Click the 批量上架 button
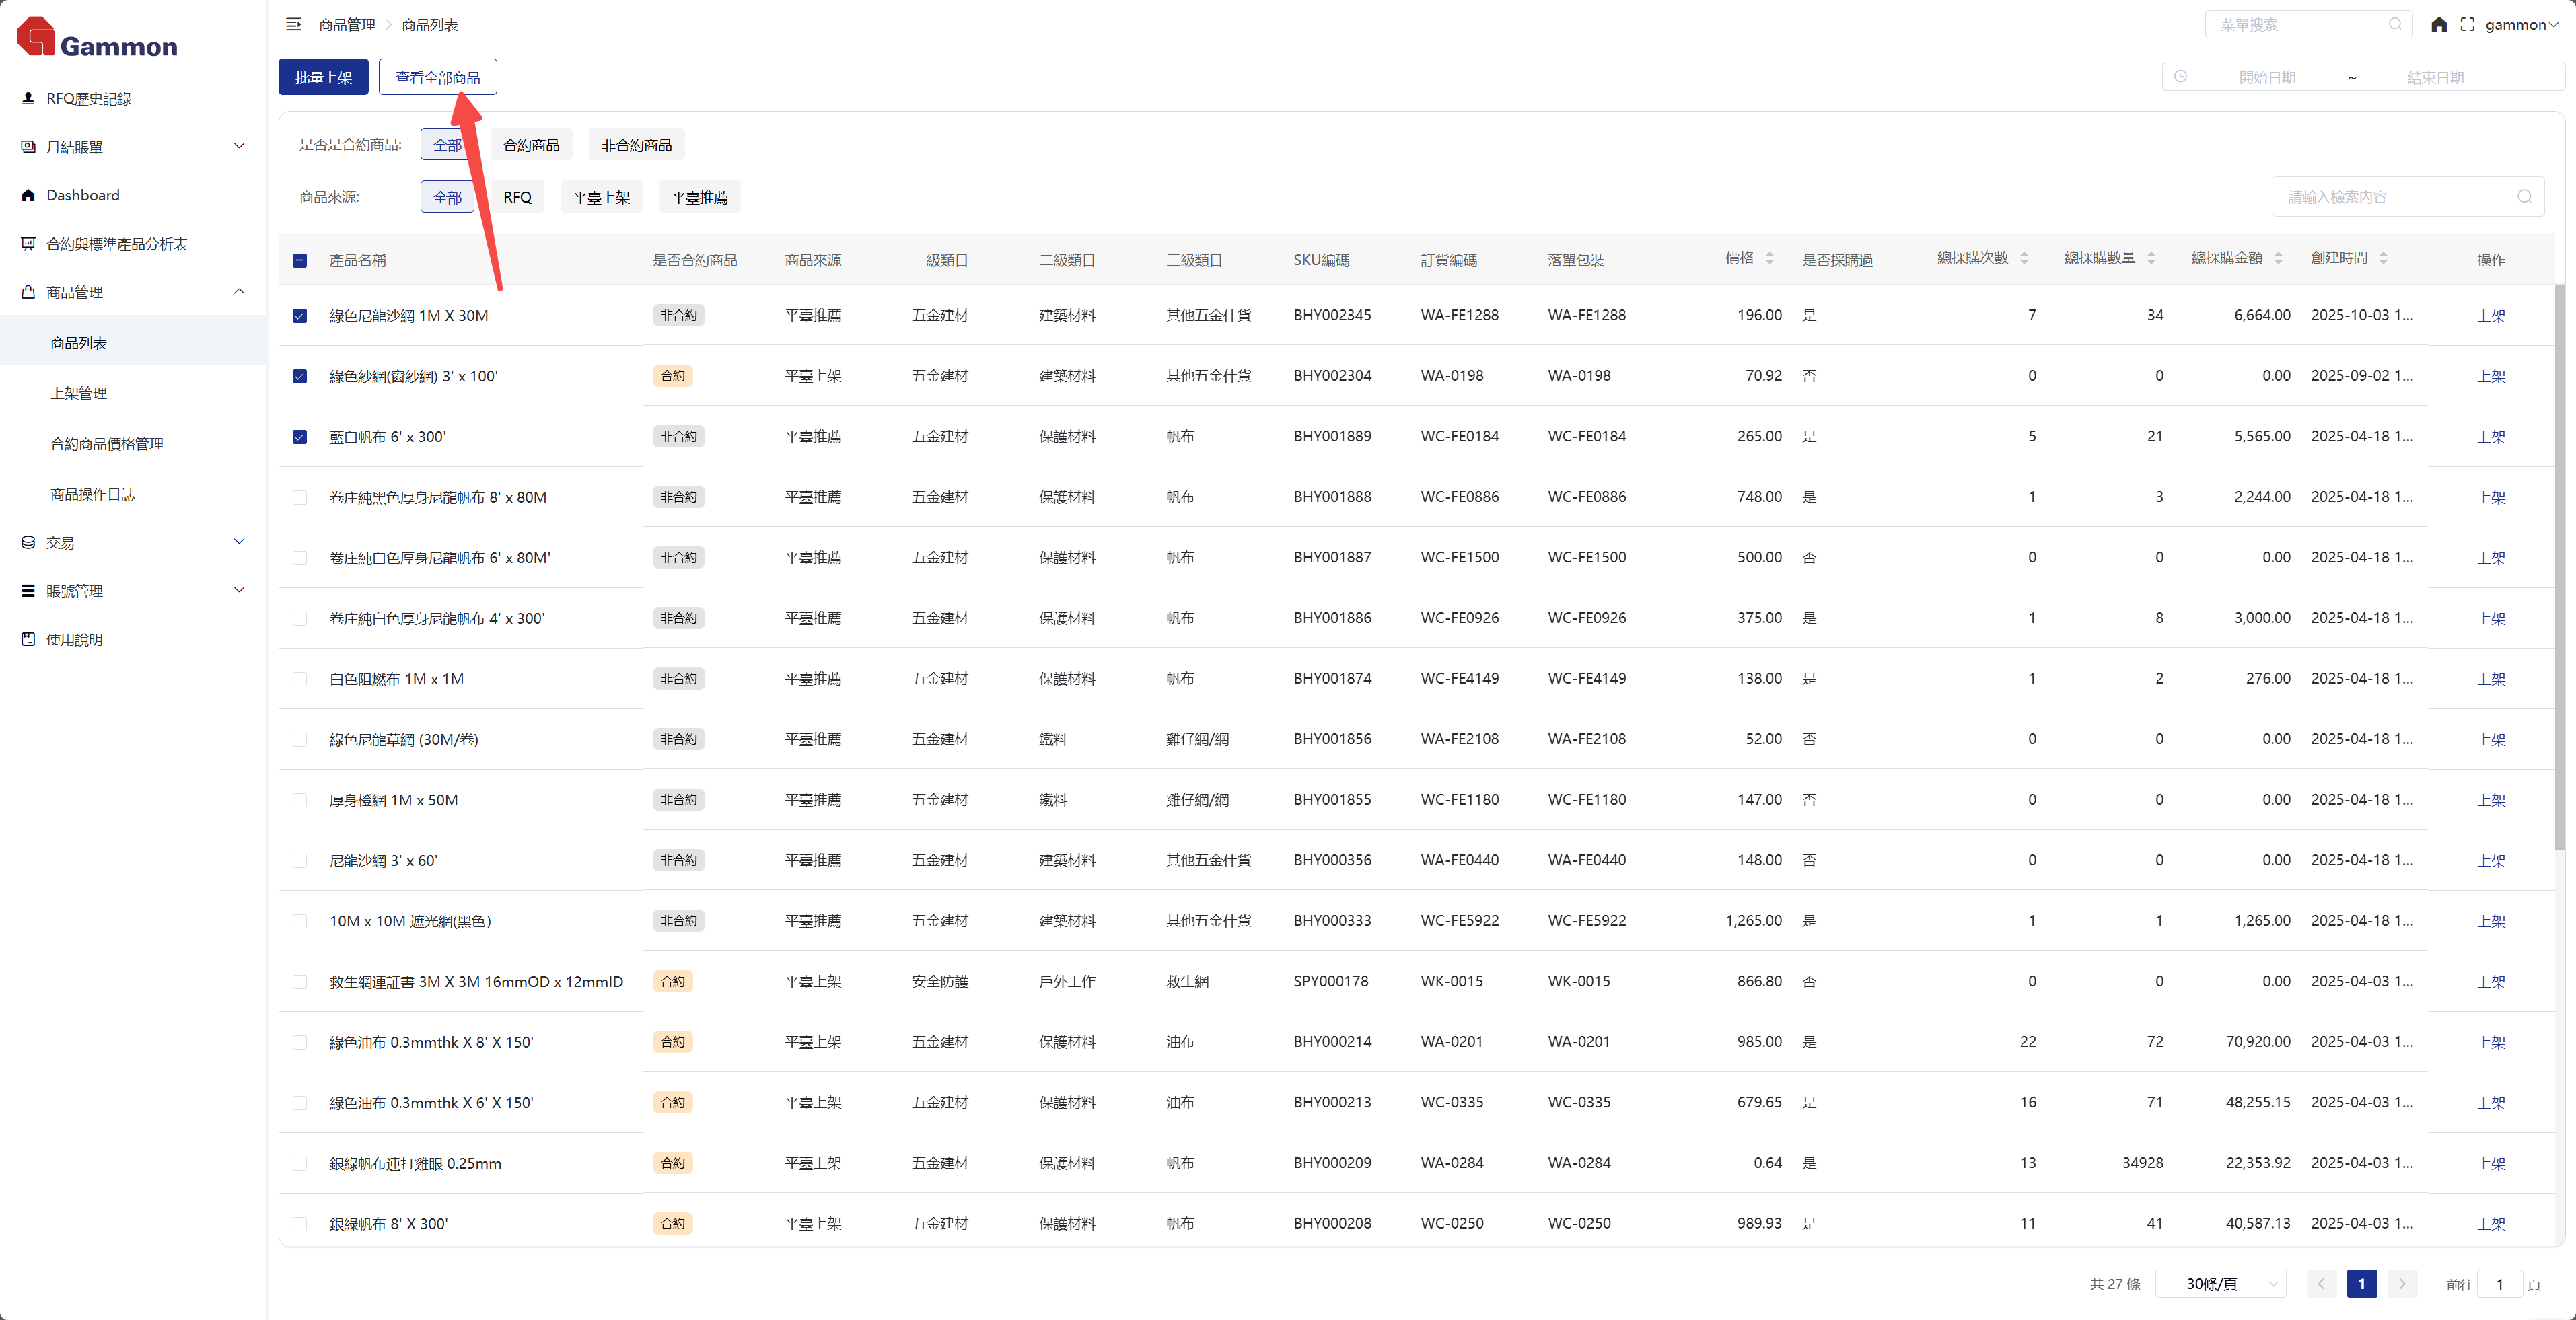This screenshot has width=2576, height=1320. pos(323,77)
